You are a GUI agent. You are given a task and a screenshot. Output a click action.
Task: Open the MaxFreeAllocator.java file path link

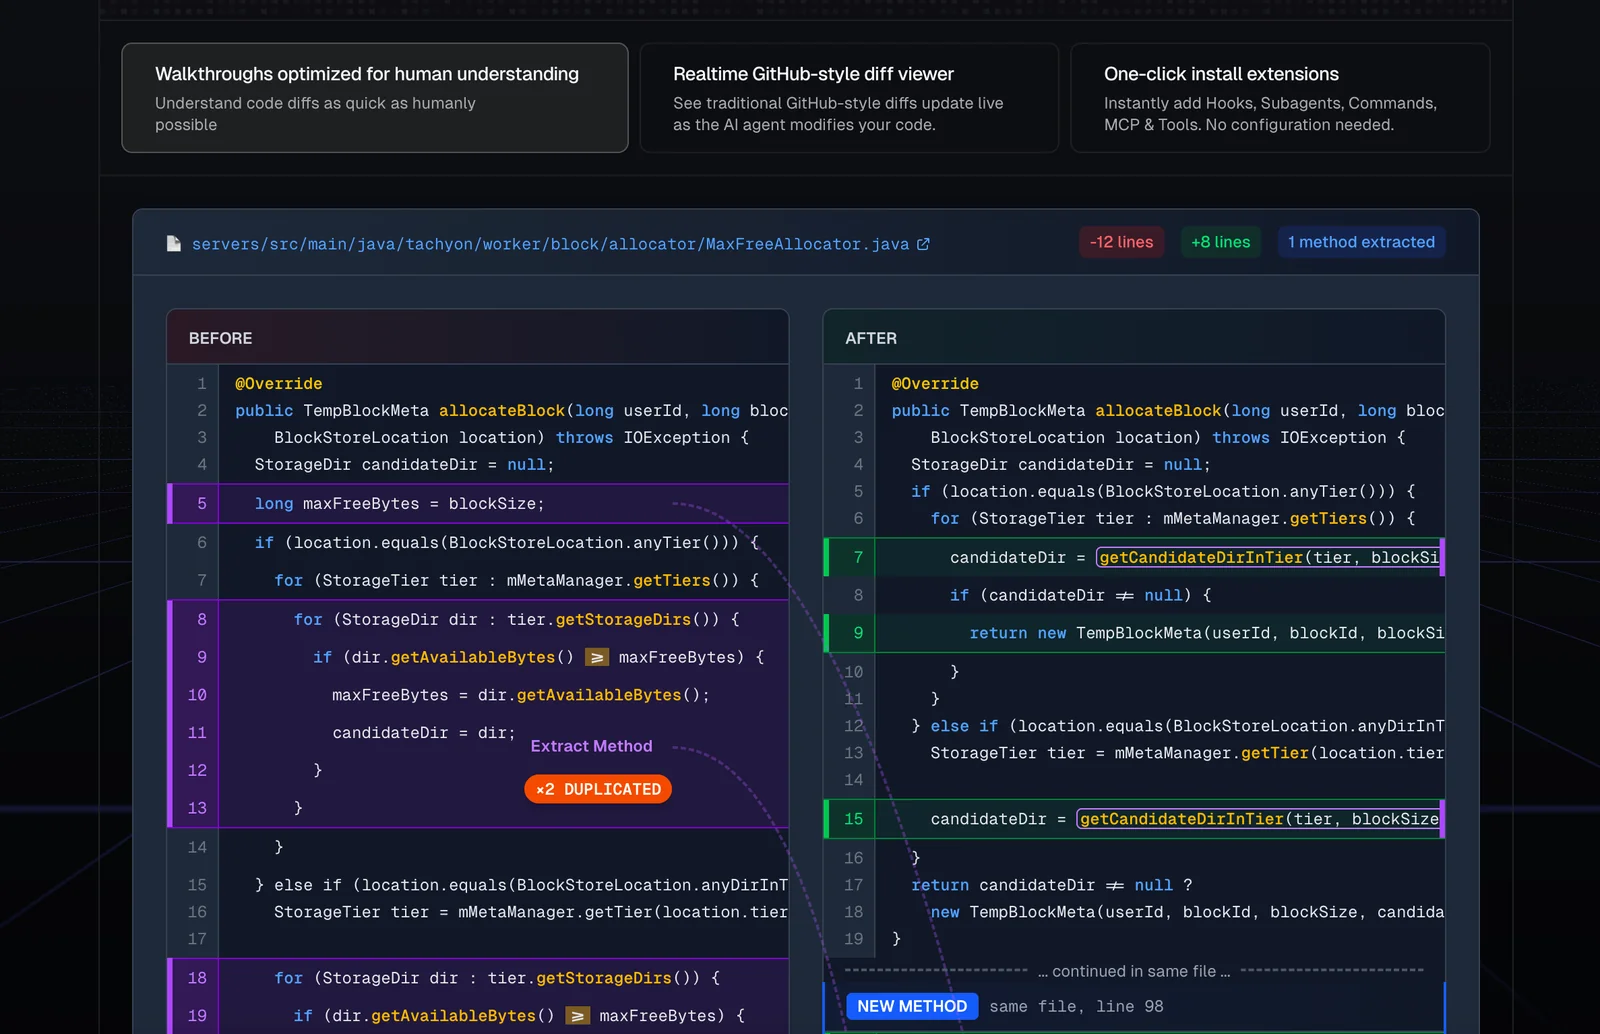point(550,244)
